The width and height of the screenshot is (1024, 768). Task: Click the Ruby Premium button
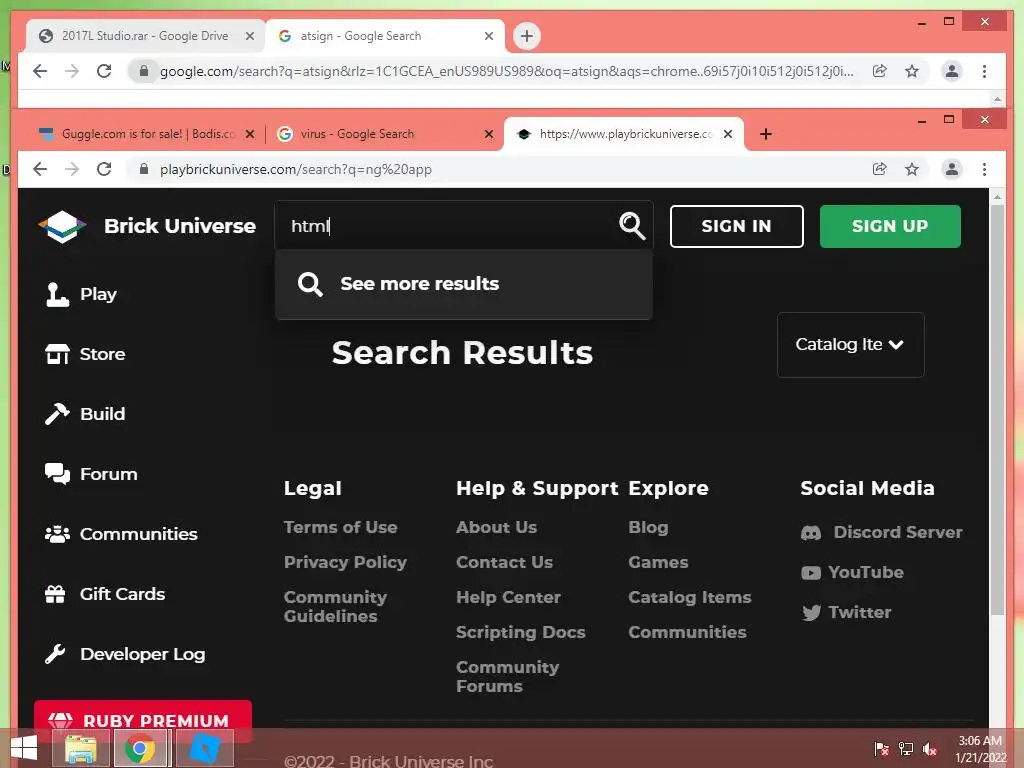click(x=142, y=720)
